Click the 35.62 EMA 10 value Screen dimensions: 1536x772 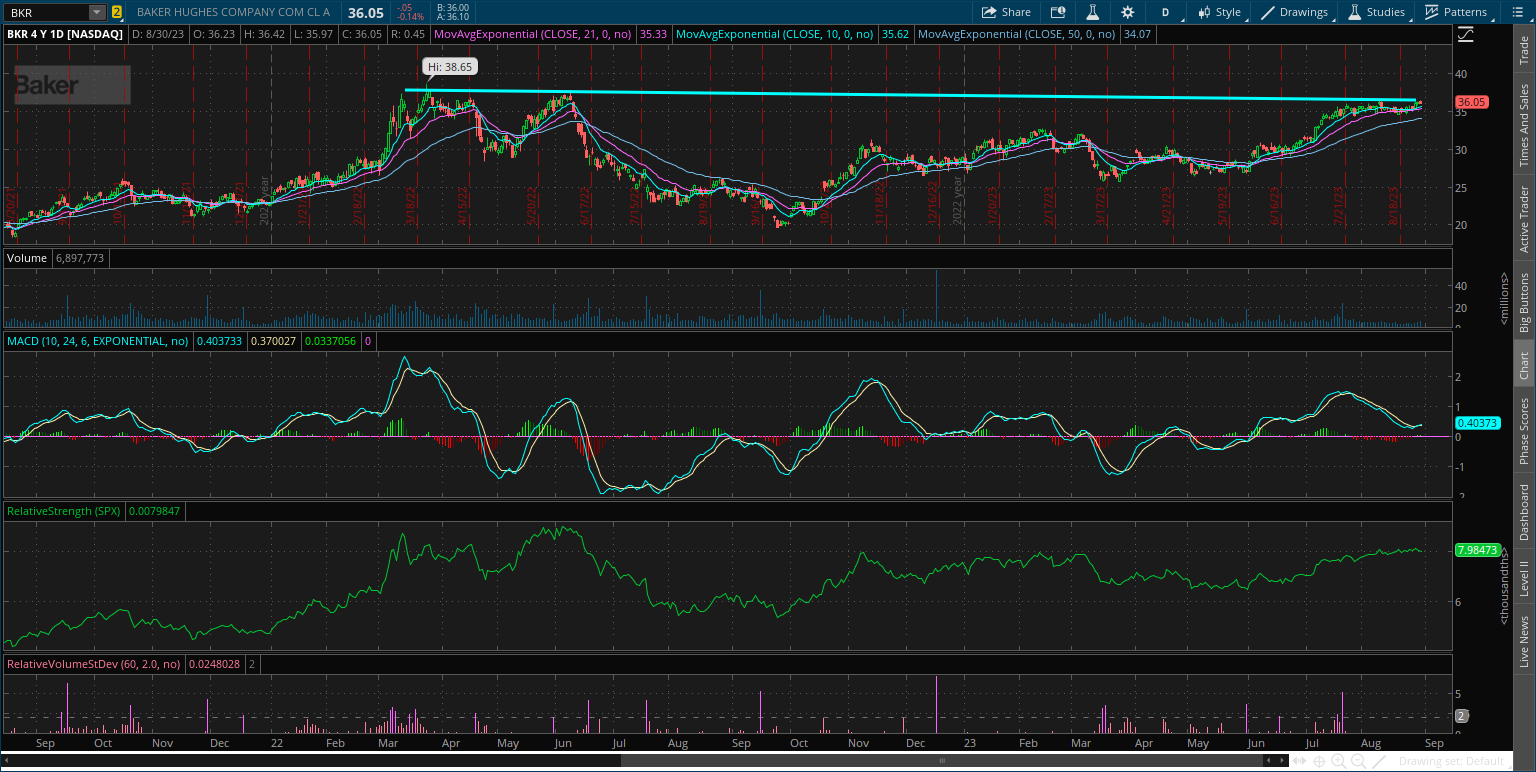click(896, 34)
